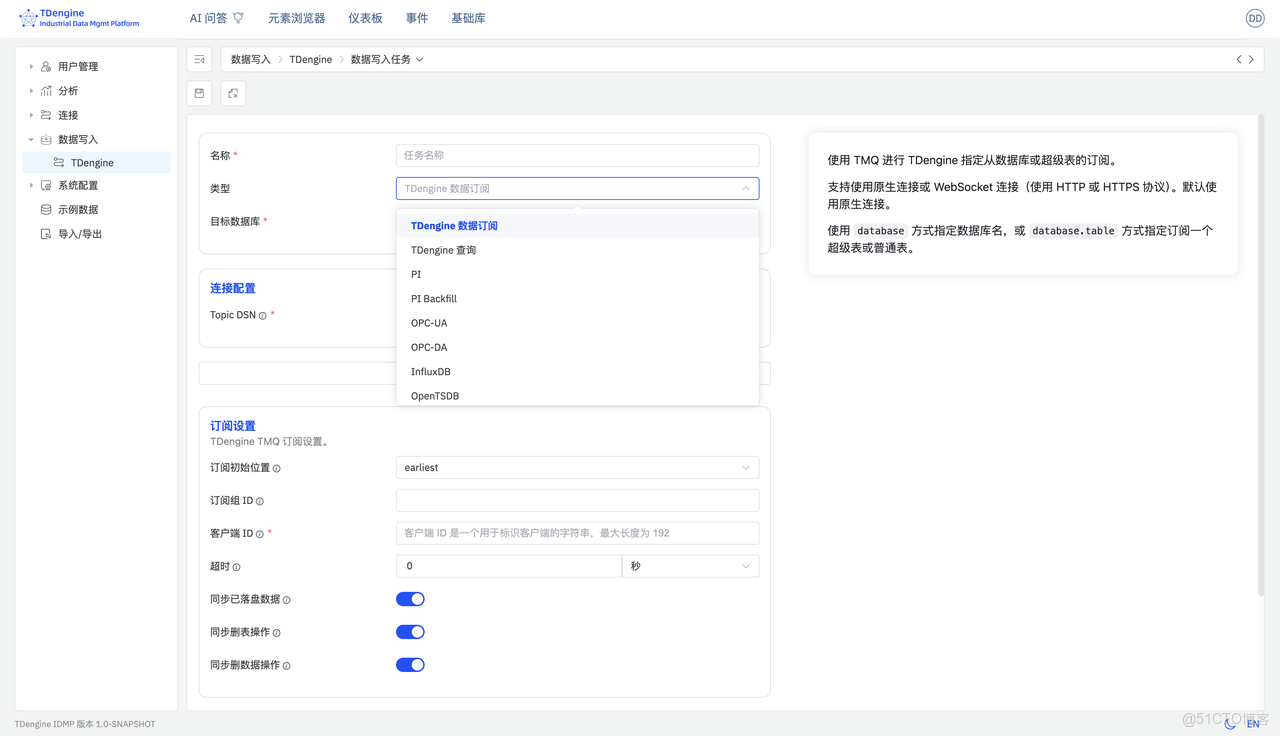Select TDengine 数据订阅 option
The height and width of the screenshot is (736, 1280).
point(577,226)
